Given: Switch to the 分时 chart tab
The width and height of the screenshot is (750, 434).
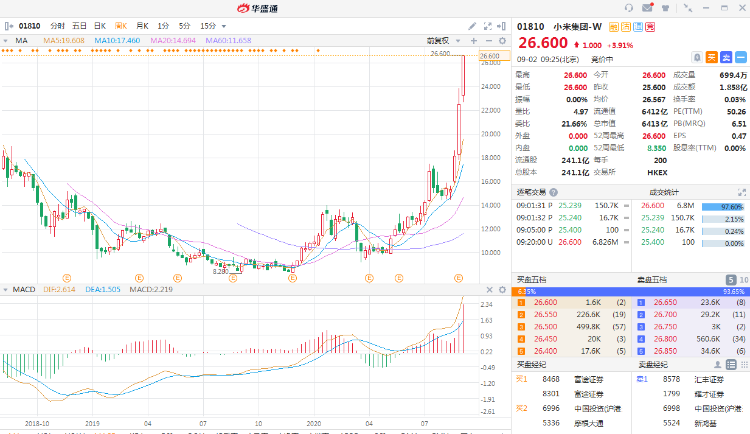Looking at the screenshot, I should click(57, 24).
